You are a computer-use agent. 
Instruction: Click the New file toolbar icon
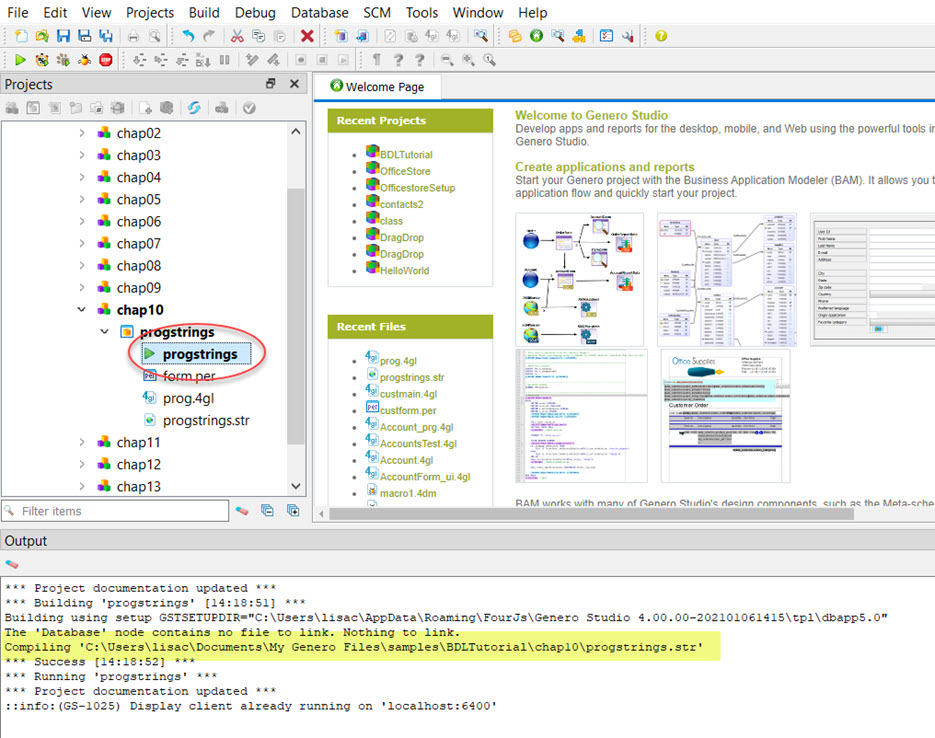(21, 36)
